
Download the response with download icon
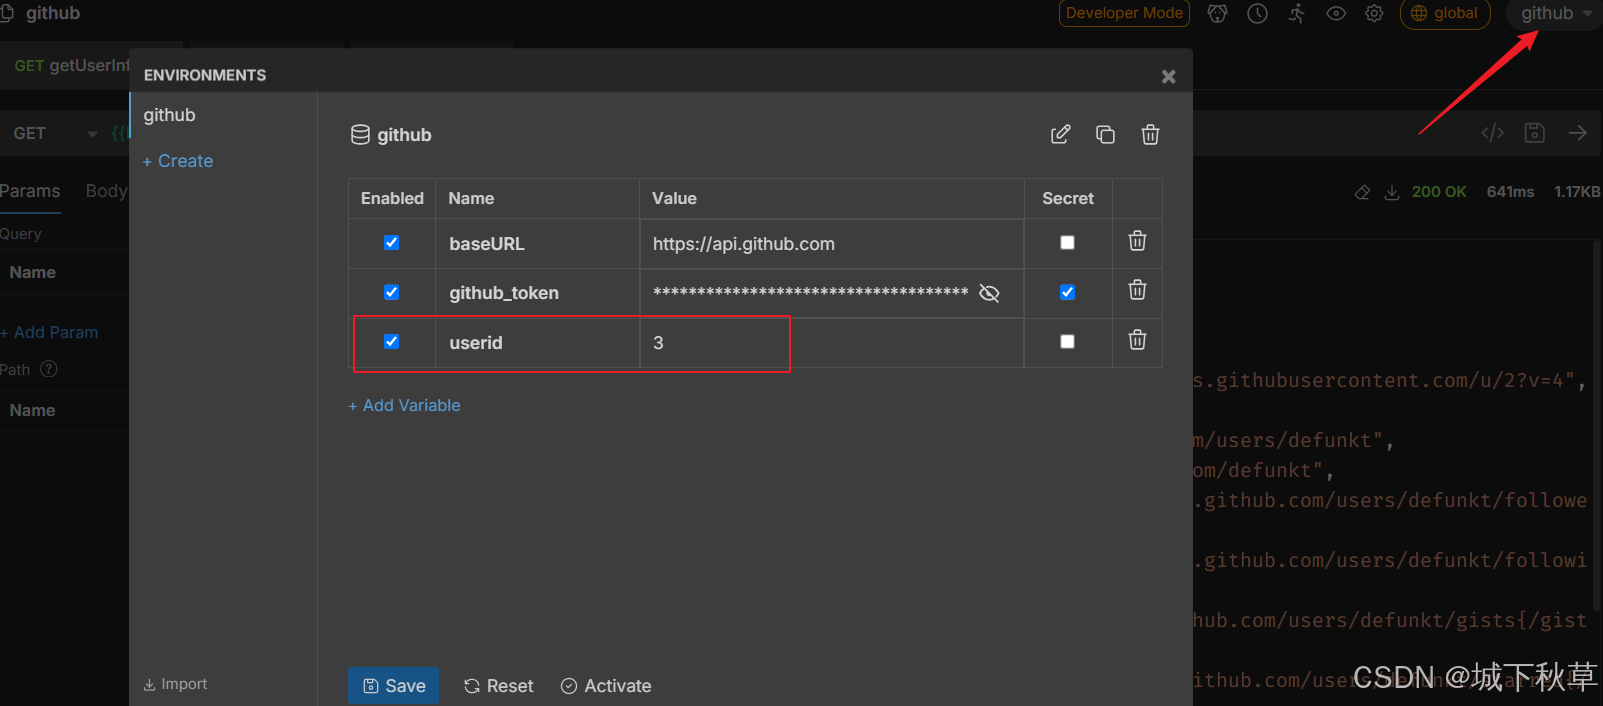pos(1391,192)
